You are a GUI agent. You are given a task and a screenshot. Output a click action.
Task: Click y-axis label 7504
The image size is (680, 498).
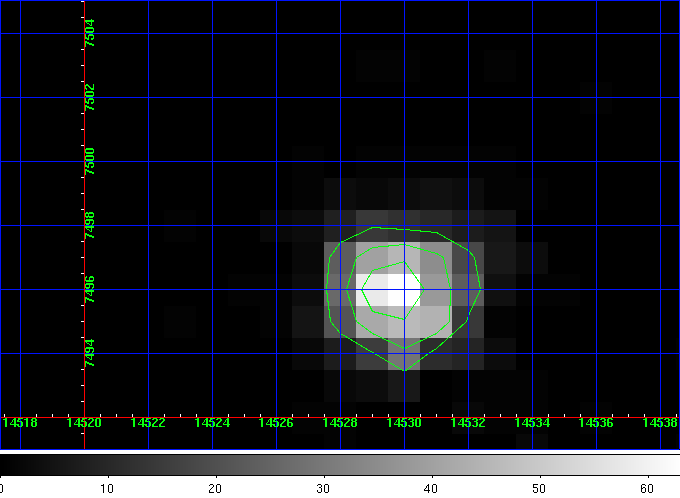pos(90,33)
